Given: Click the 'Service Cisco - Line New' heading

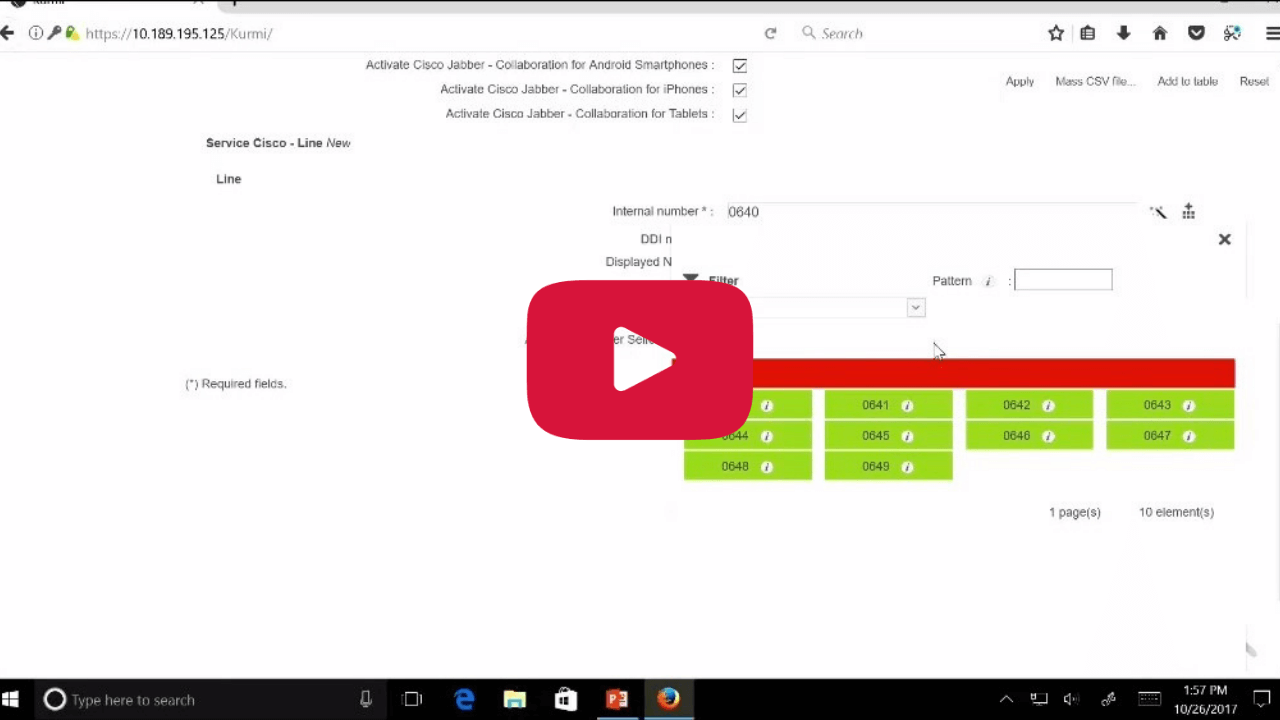Looking at the screenshot, I should coord(278,143).
